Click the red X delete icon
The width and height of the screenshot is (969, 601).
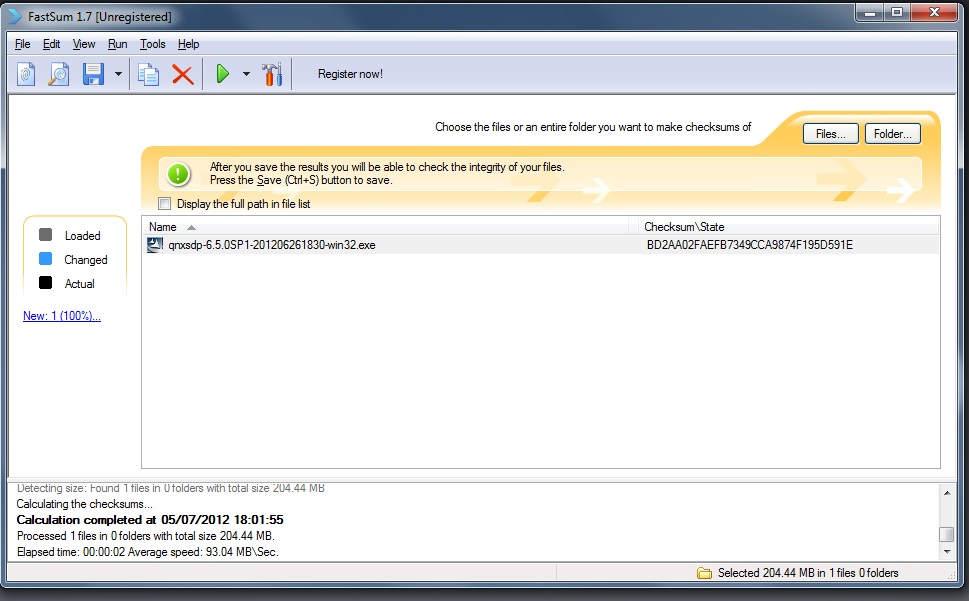[x=182, y=74]
